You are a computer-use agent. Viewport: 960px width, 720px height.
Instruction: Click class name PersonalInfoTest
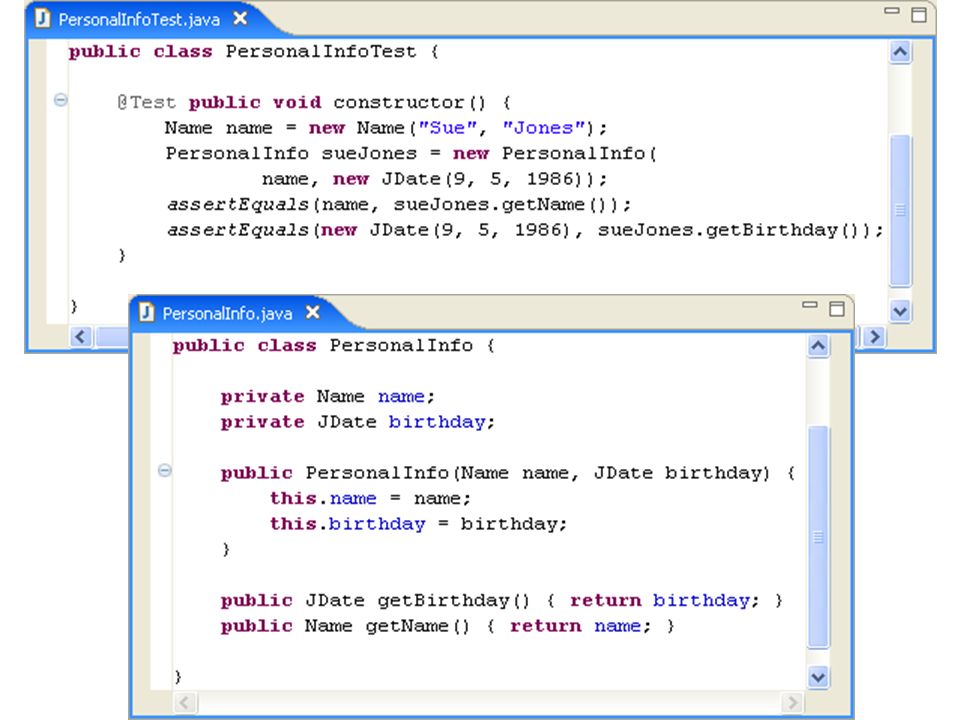(321, 51)
